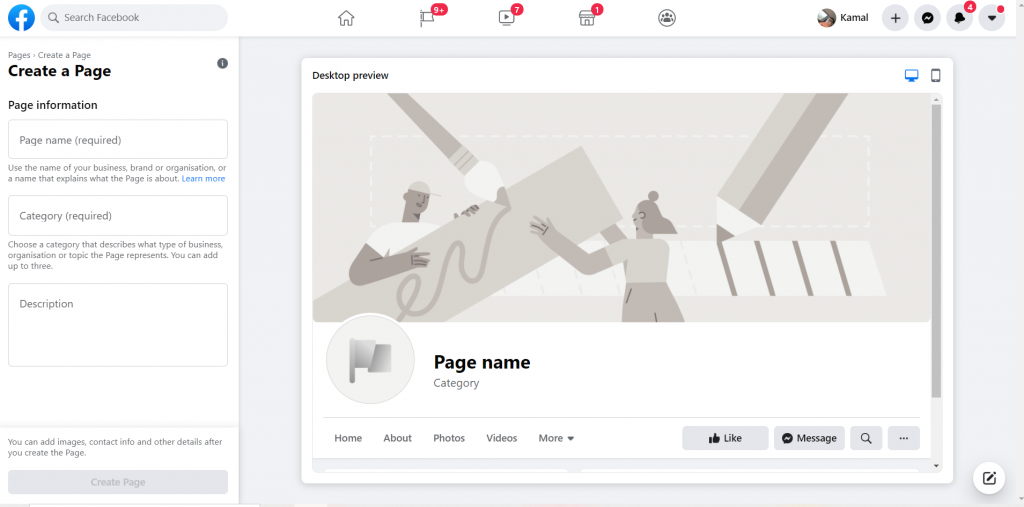Open the Facebook Home icon
The image size is (1024, 507).
pos(346,18)
